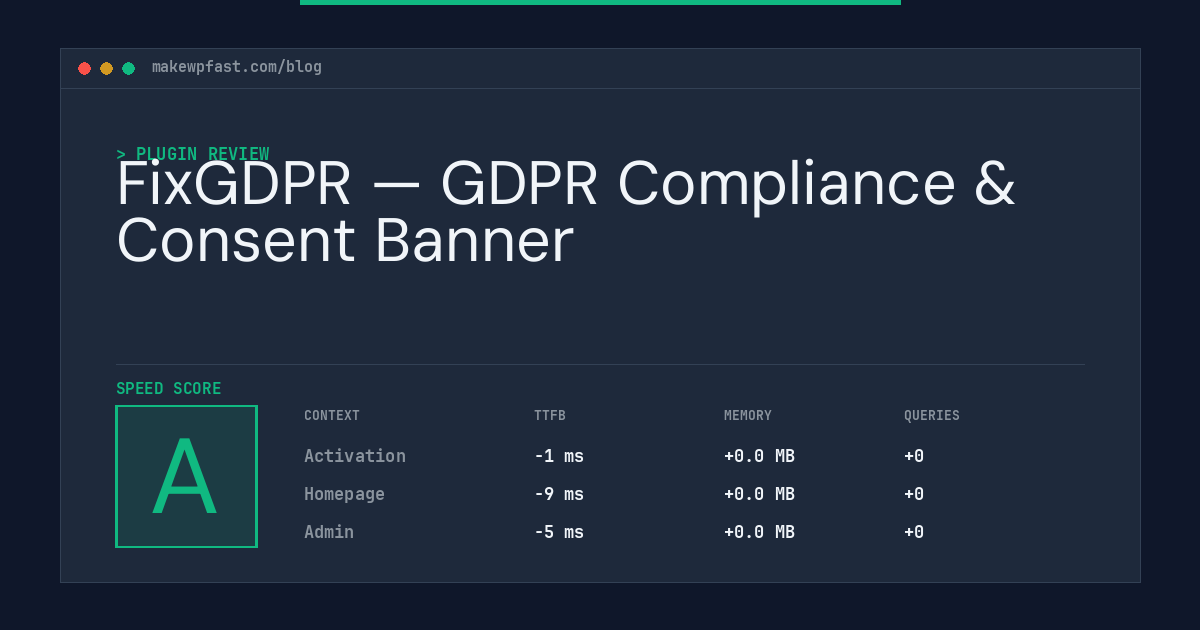
Task: Click the MEMORY column header
Action: [x=748, y=415]
